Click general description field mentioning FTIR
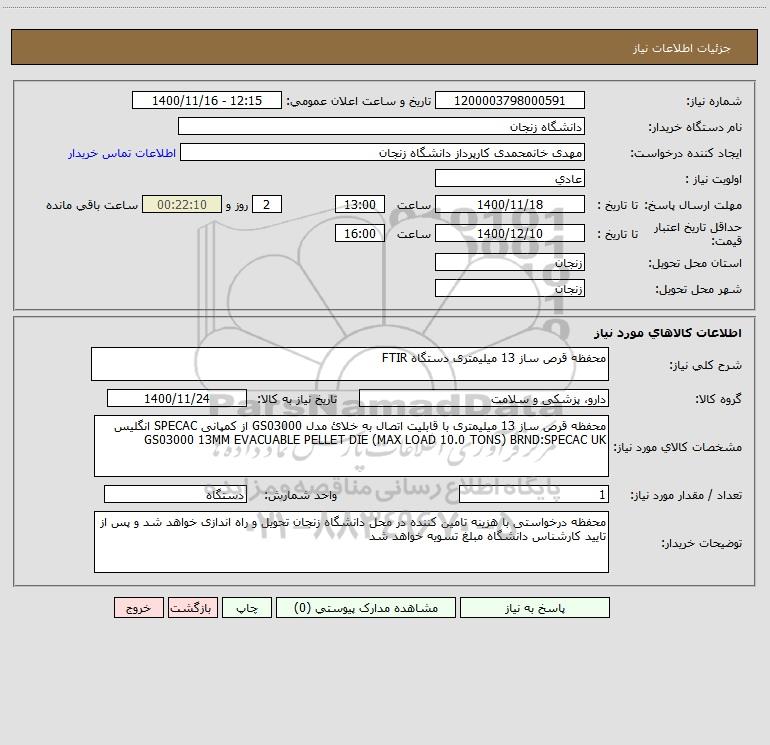The image size is (770, 745). pyautogui.click(x=350, y=364)
